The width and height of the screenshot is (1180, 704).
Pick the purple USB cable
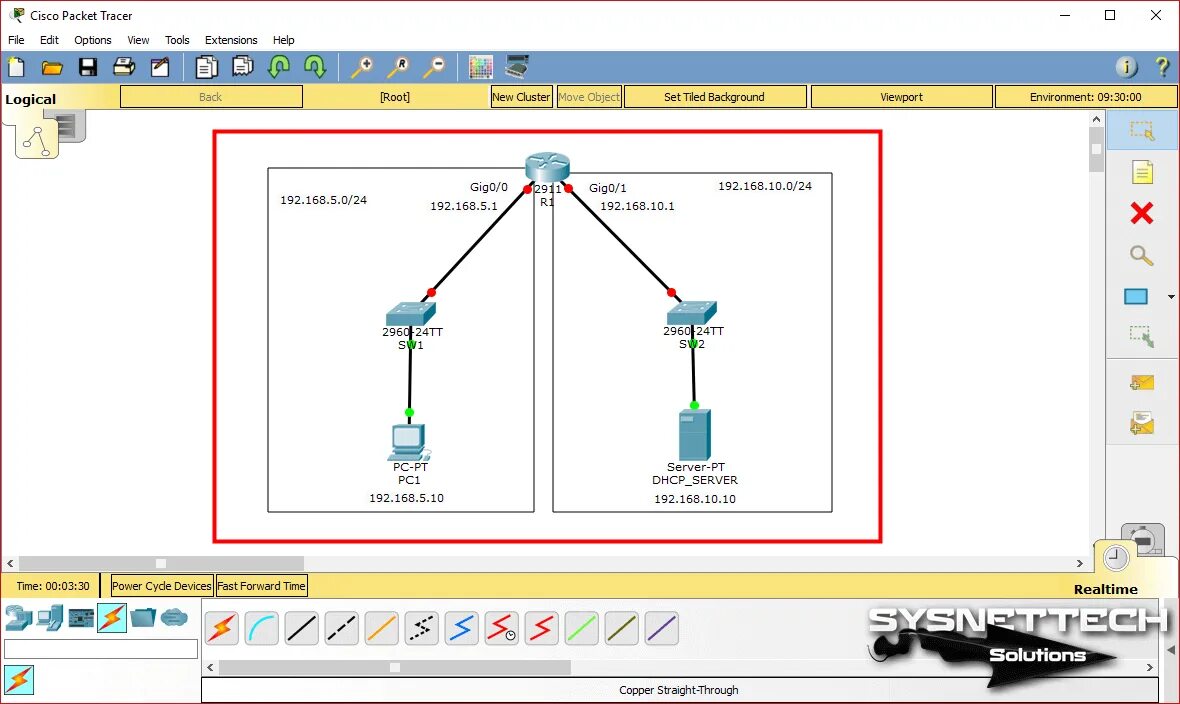pyautogui.click(x=661, y=629)
